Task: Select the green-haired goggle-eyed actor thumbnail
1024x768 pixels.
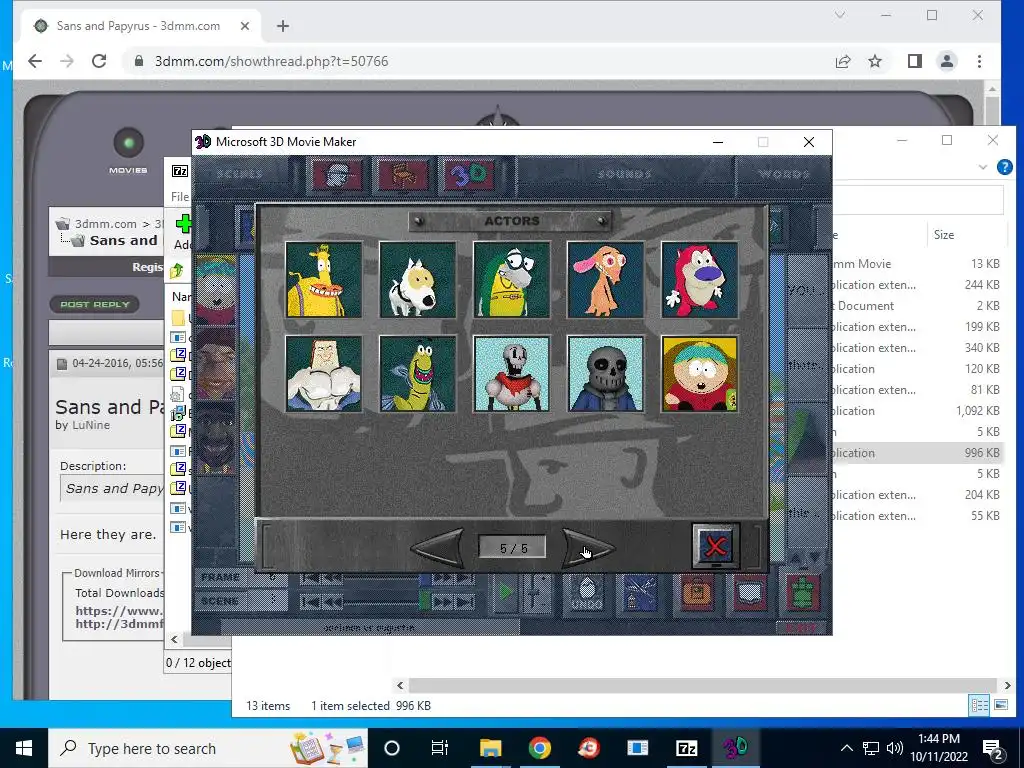Action: 511,280
